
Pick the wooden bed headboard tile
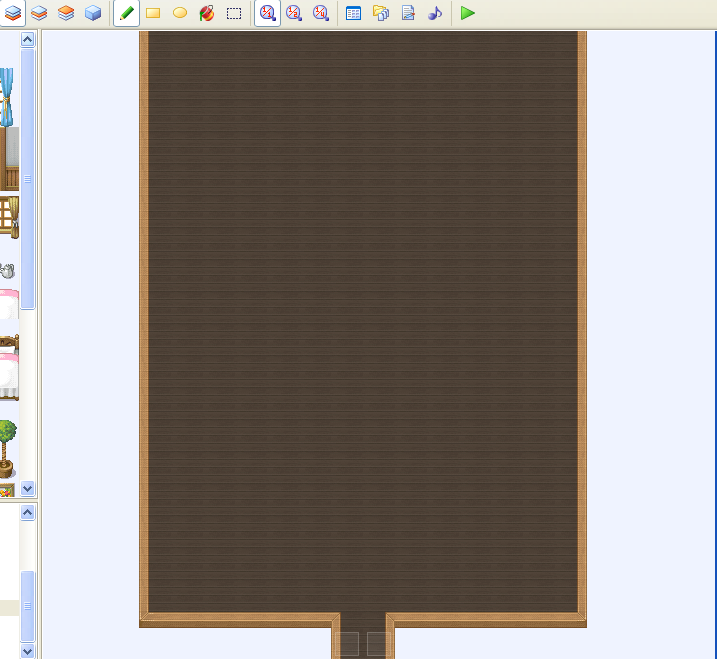pos(9,343)
